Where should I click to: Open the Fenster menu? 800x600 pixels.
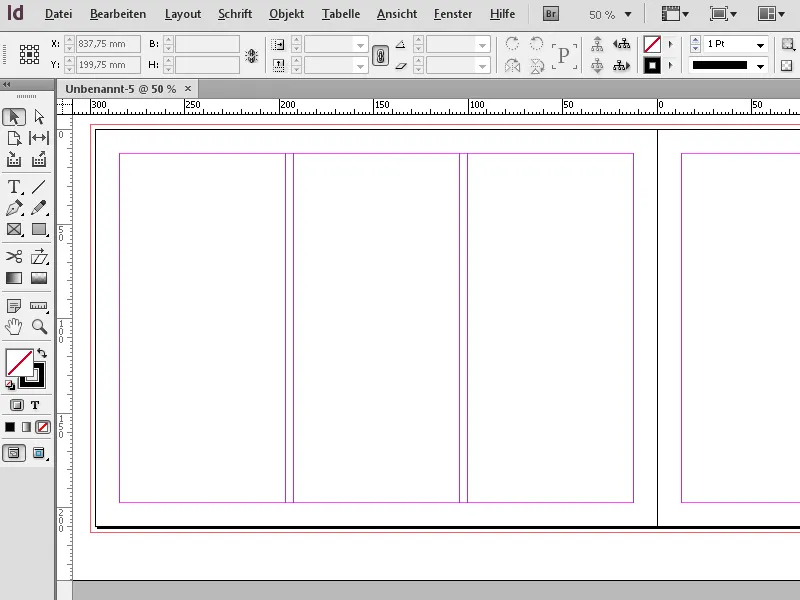tap(453, 14)
